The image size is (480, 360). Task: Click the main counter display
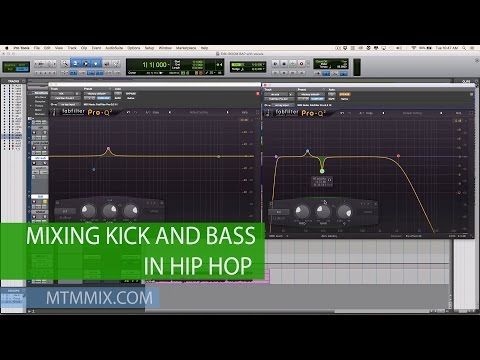154,64
